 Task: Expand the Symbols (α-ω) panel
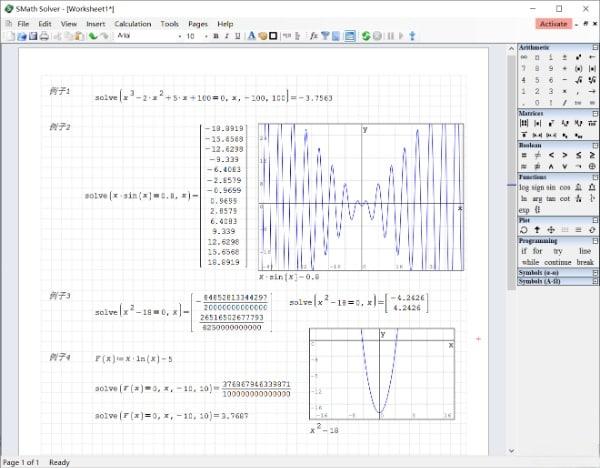click(594, 273)
